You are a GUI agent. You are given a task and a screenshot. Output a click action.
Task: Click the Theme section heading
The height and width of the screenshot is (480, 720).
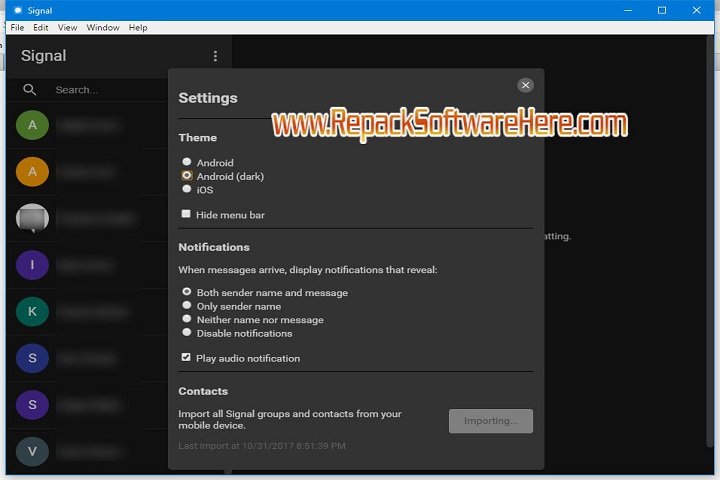pyautogui.click(x=197, y=138)
